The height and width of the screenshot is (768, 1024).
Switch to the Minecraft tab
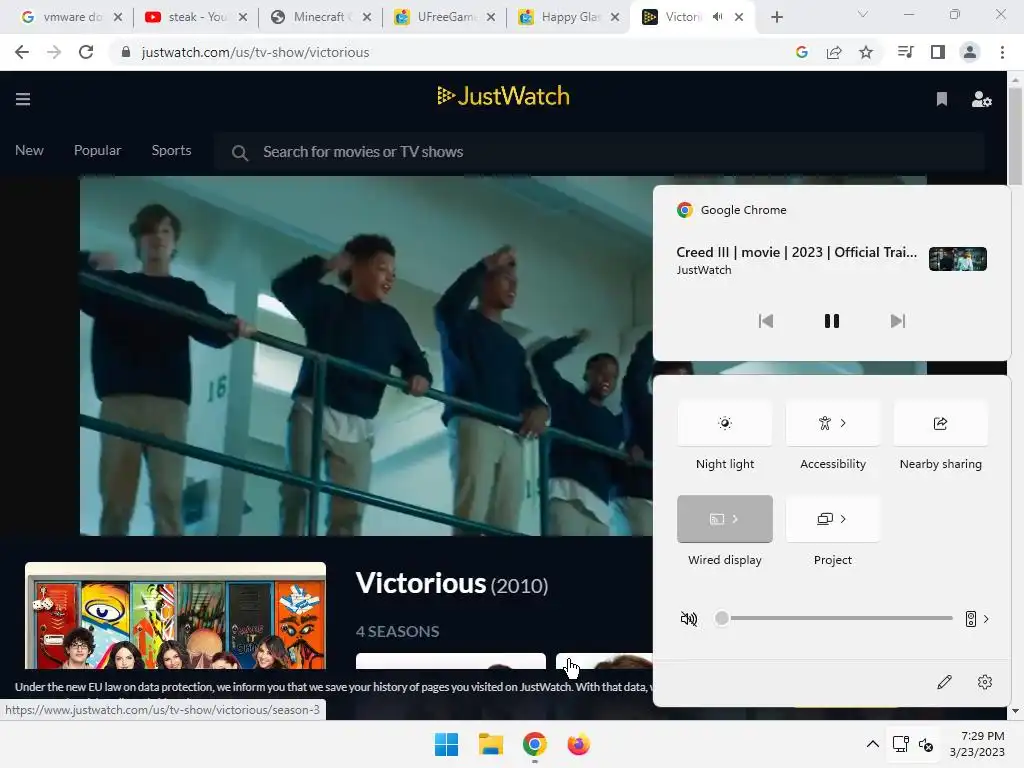pyautogui.click(x=320, y=17)
